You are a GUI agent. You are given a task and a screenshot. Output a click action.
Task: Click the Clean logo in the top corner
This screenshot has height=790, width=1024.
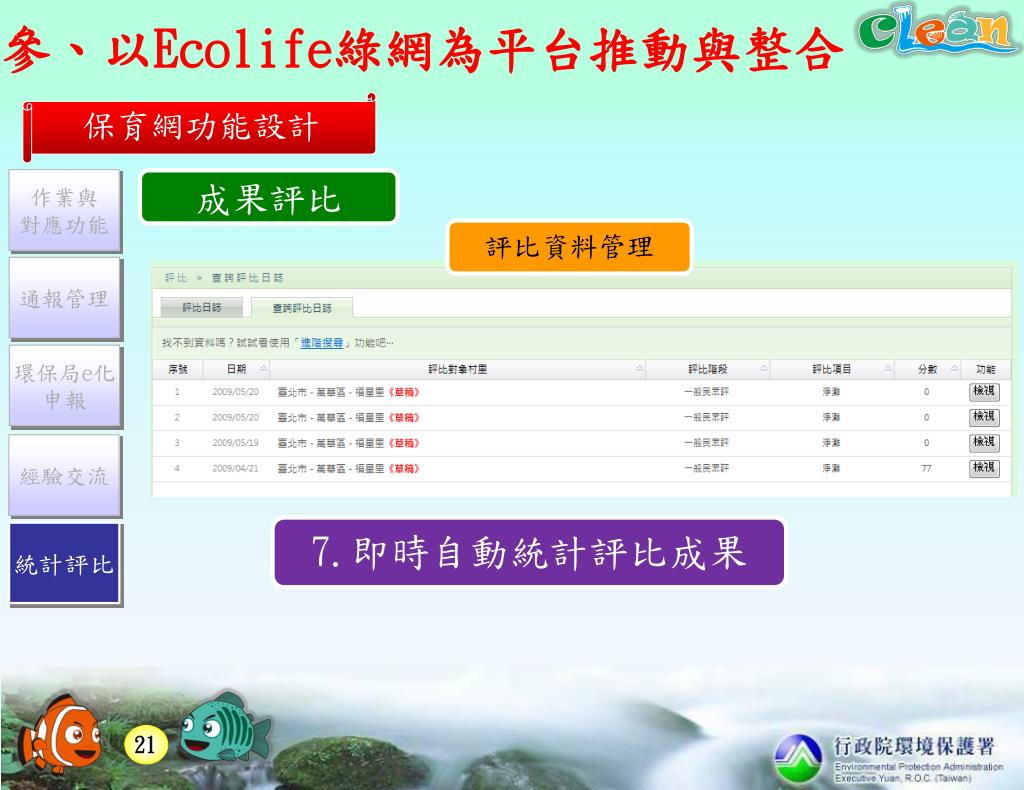[x=938, y=31]
